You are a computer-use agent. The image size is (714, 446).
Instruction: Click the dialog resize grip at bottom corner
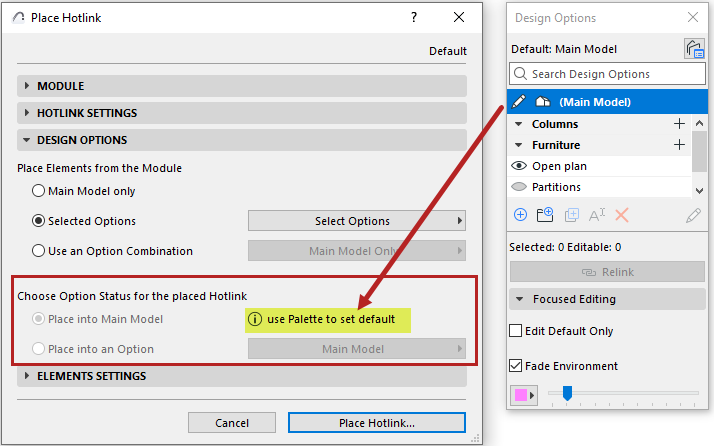(475, 438)
